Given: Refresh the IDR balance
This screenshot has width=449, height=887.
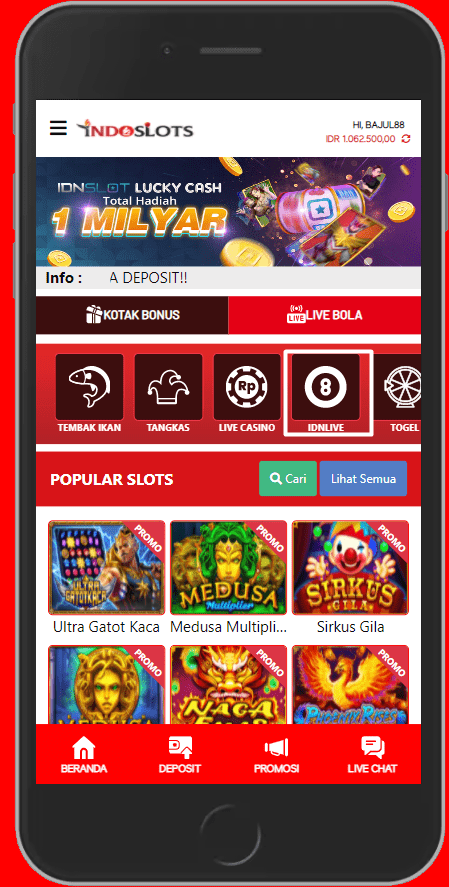Looking at the screenshot, I should click(406, 139).
